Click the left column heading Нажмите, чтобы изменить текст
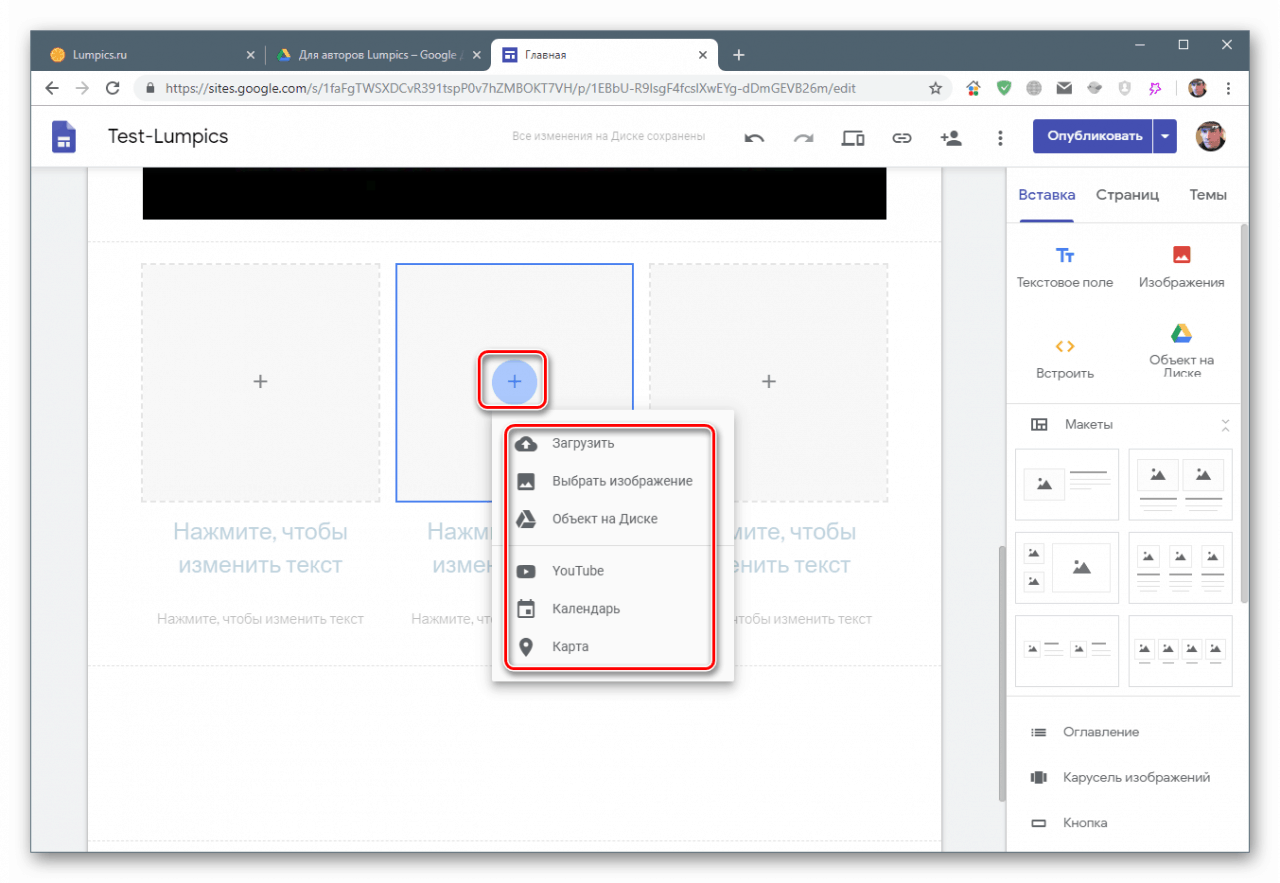 260,548
